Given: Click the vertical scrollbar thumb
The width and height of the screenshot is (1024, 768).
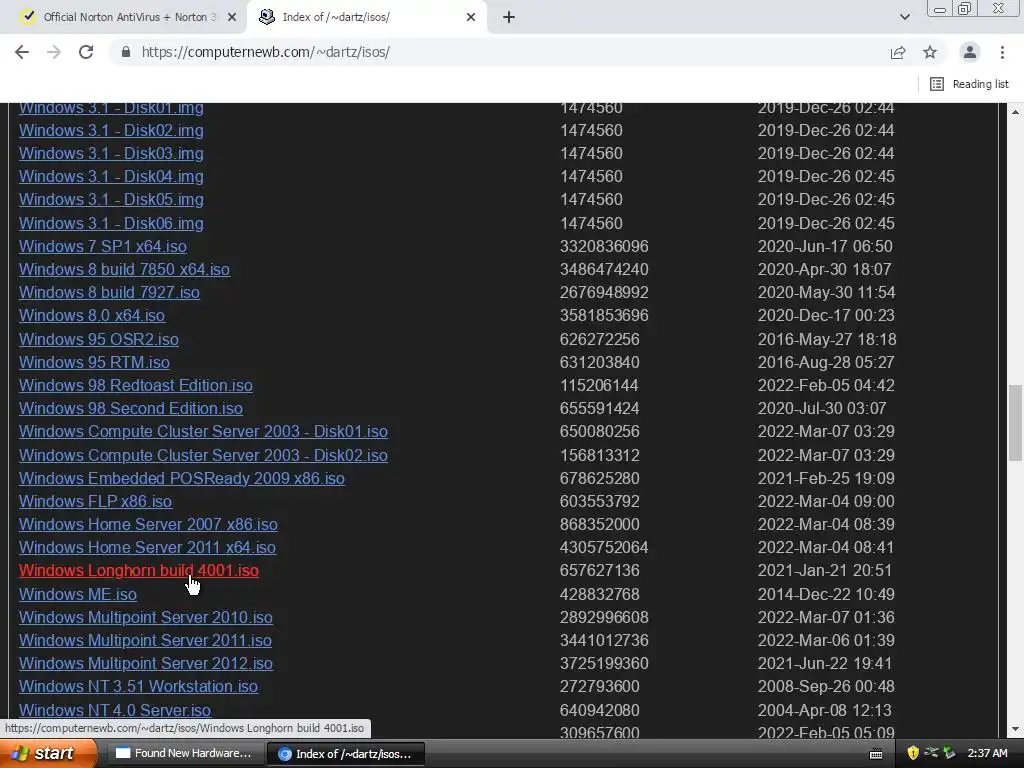Looking at the screenshot, I should point(1016,423).
